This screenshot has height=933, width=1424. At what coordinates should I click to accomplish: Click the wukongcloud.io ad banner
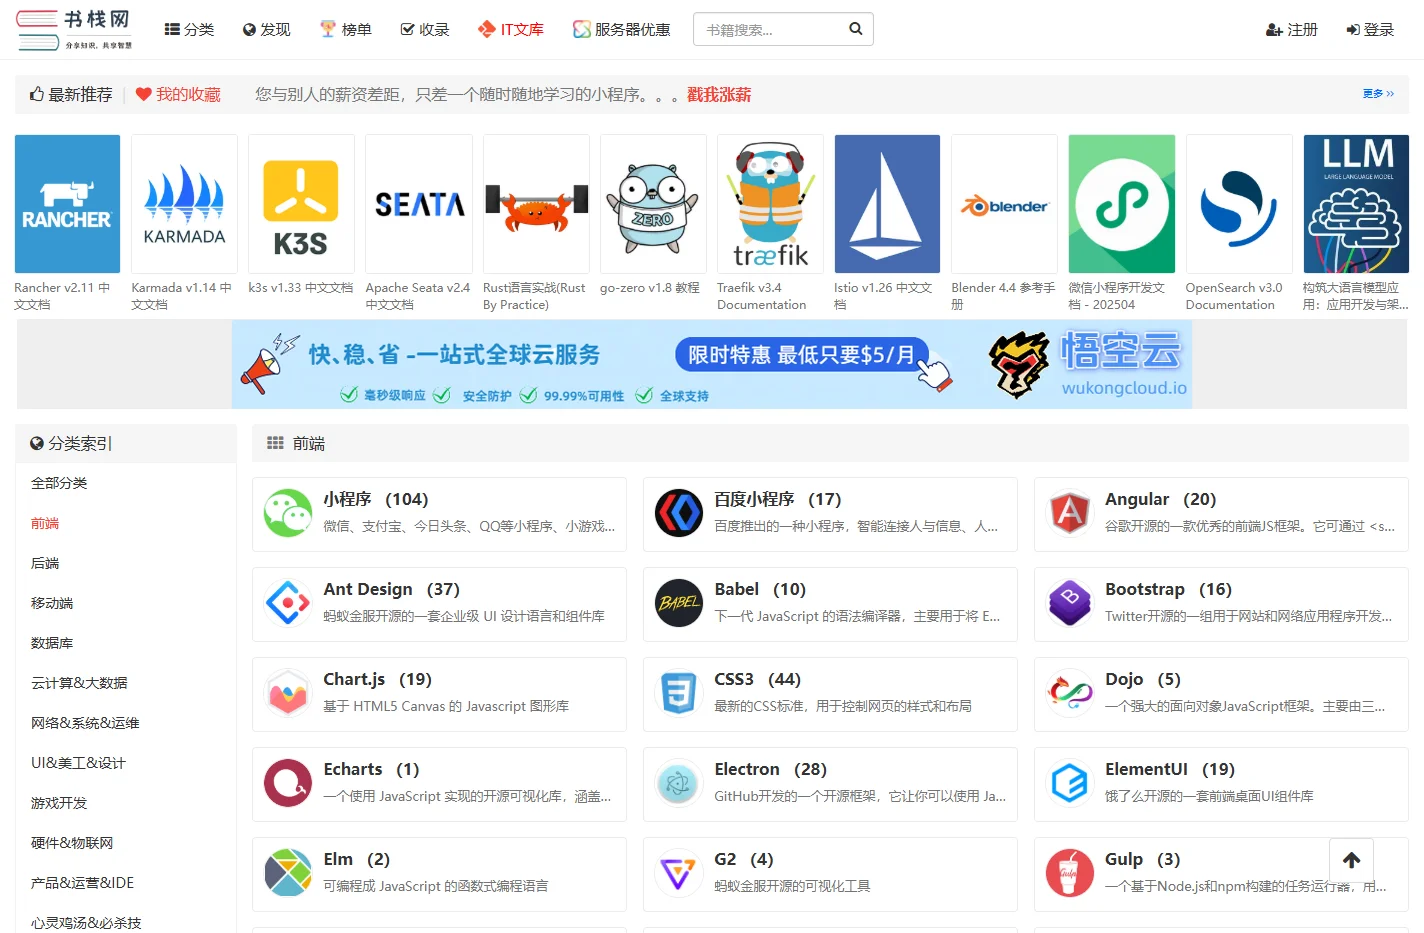pos(712,364)
